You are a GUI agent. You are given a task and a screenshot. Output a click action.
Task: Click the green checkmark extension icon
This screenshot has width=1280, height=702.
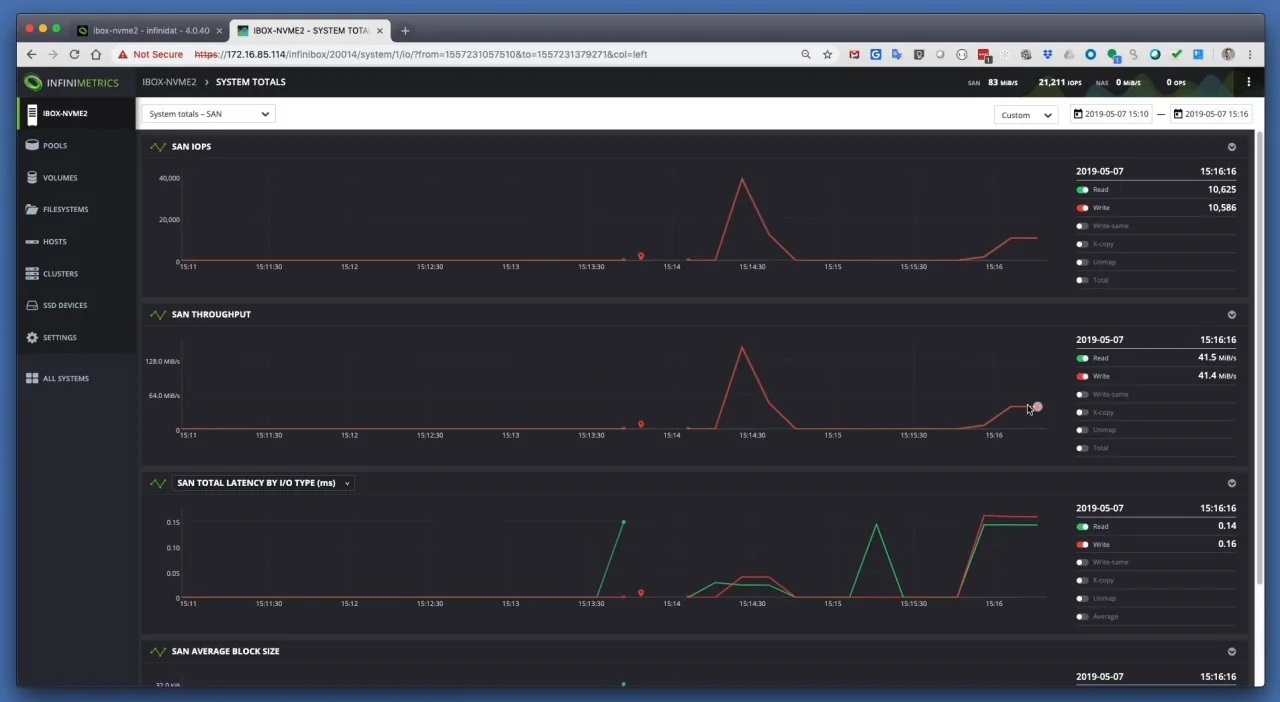(x=1177, y=54)
